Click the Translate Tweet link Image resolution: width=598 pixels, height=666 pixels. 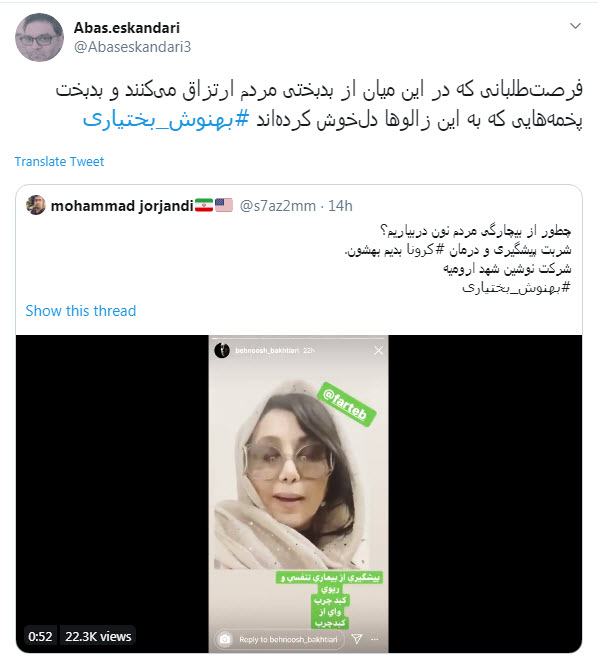click(59, 161)
